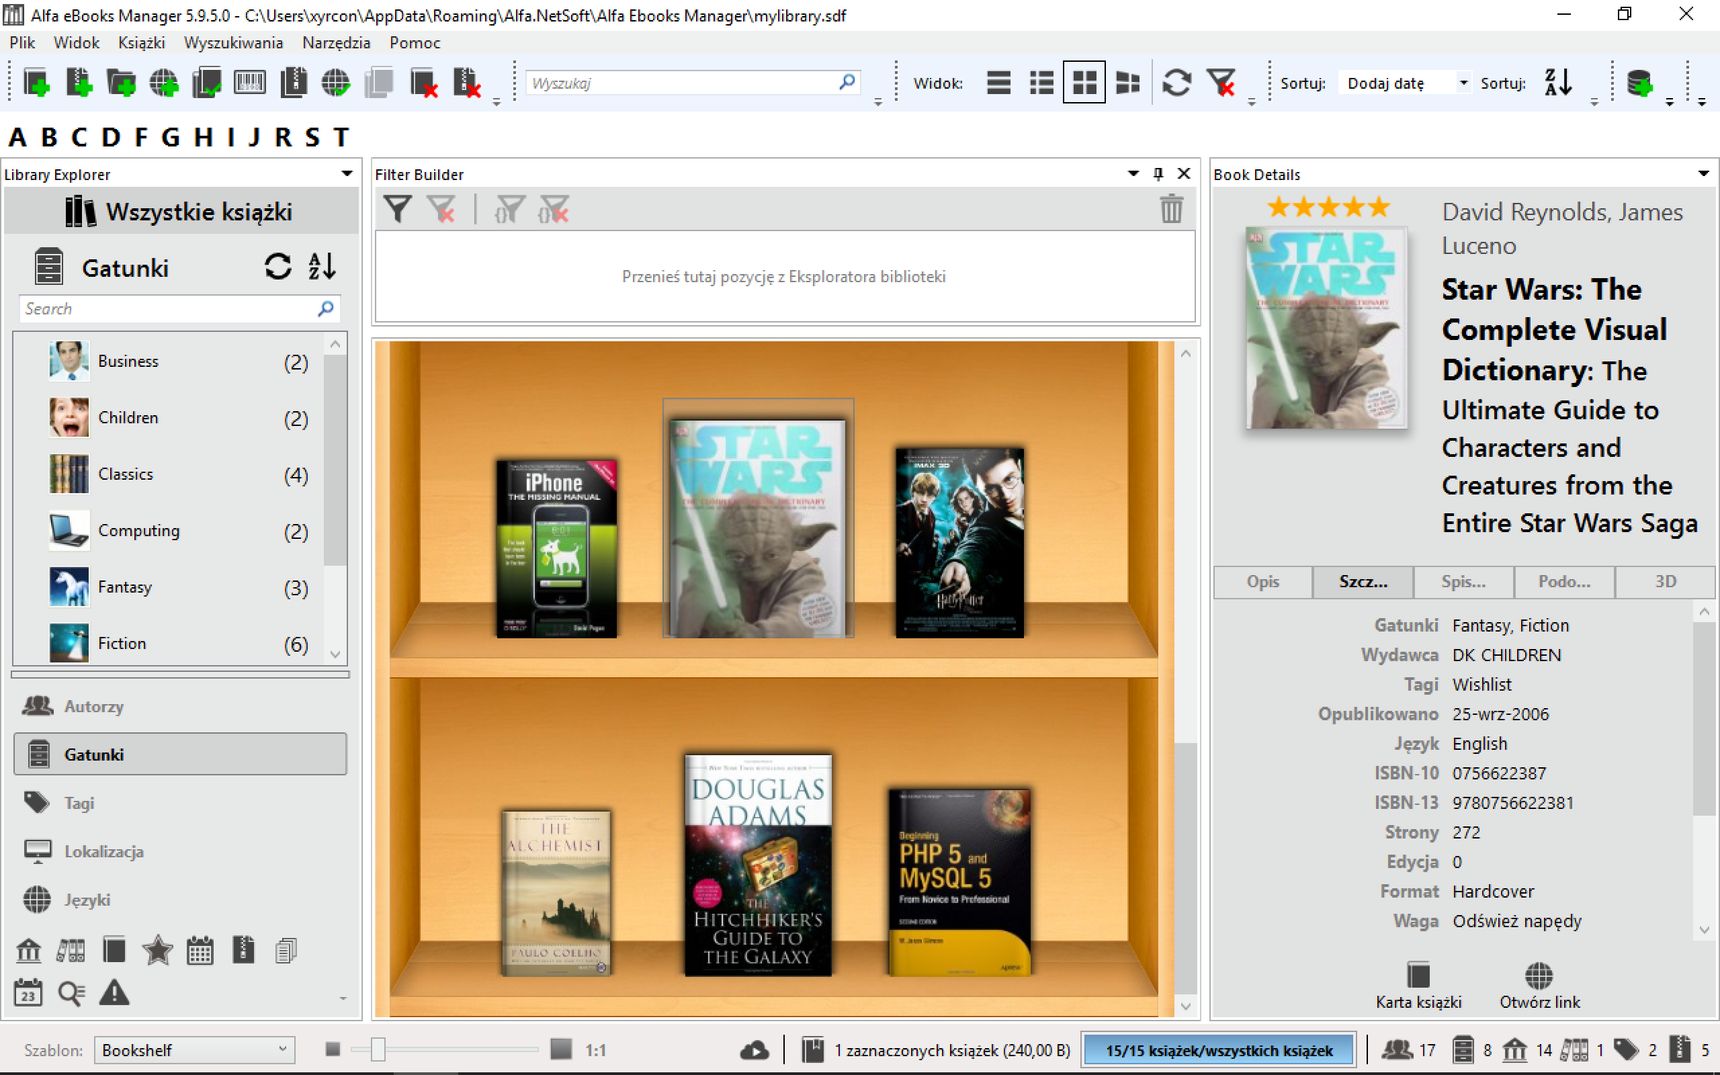Click the Gatunki list scrollbar
The image size is (1720, 1075).
tap(335, 460)
